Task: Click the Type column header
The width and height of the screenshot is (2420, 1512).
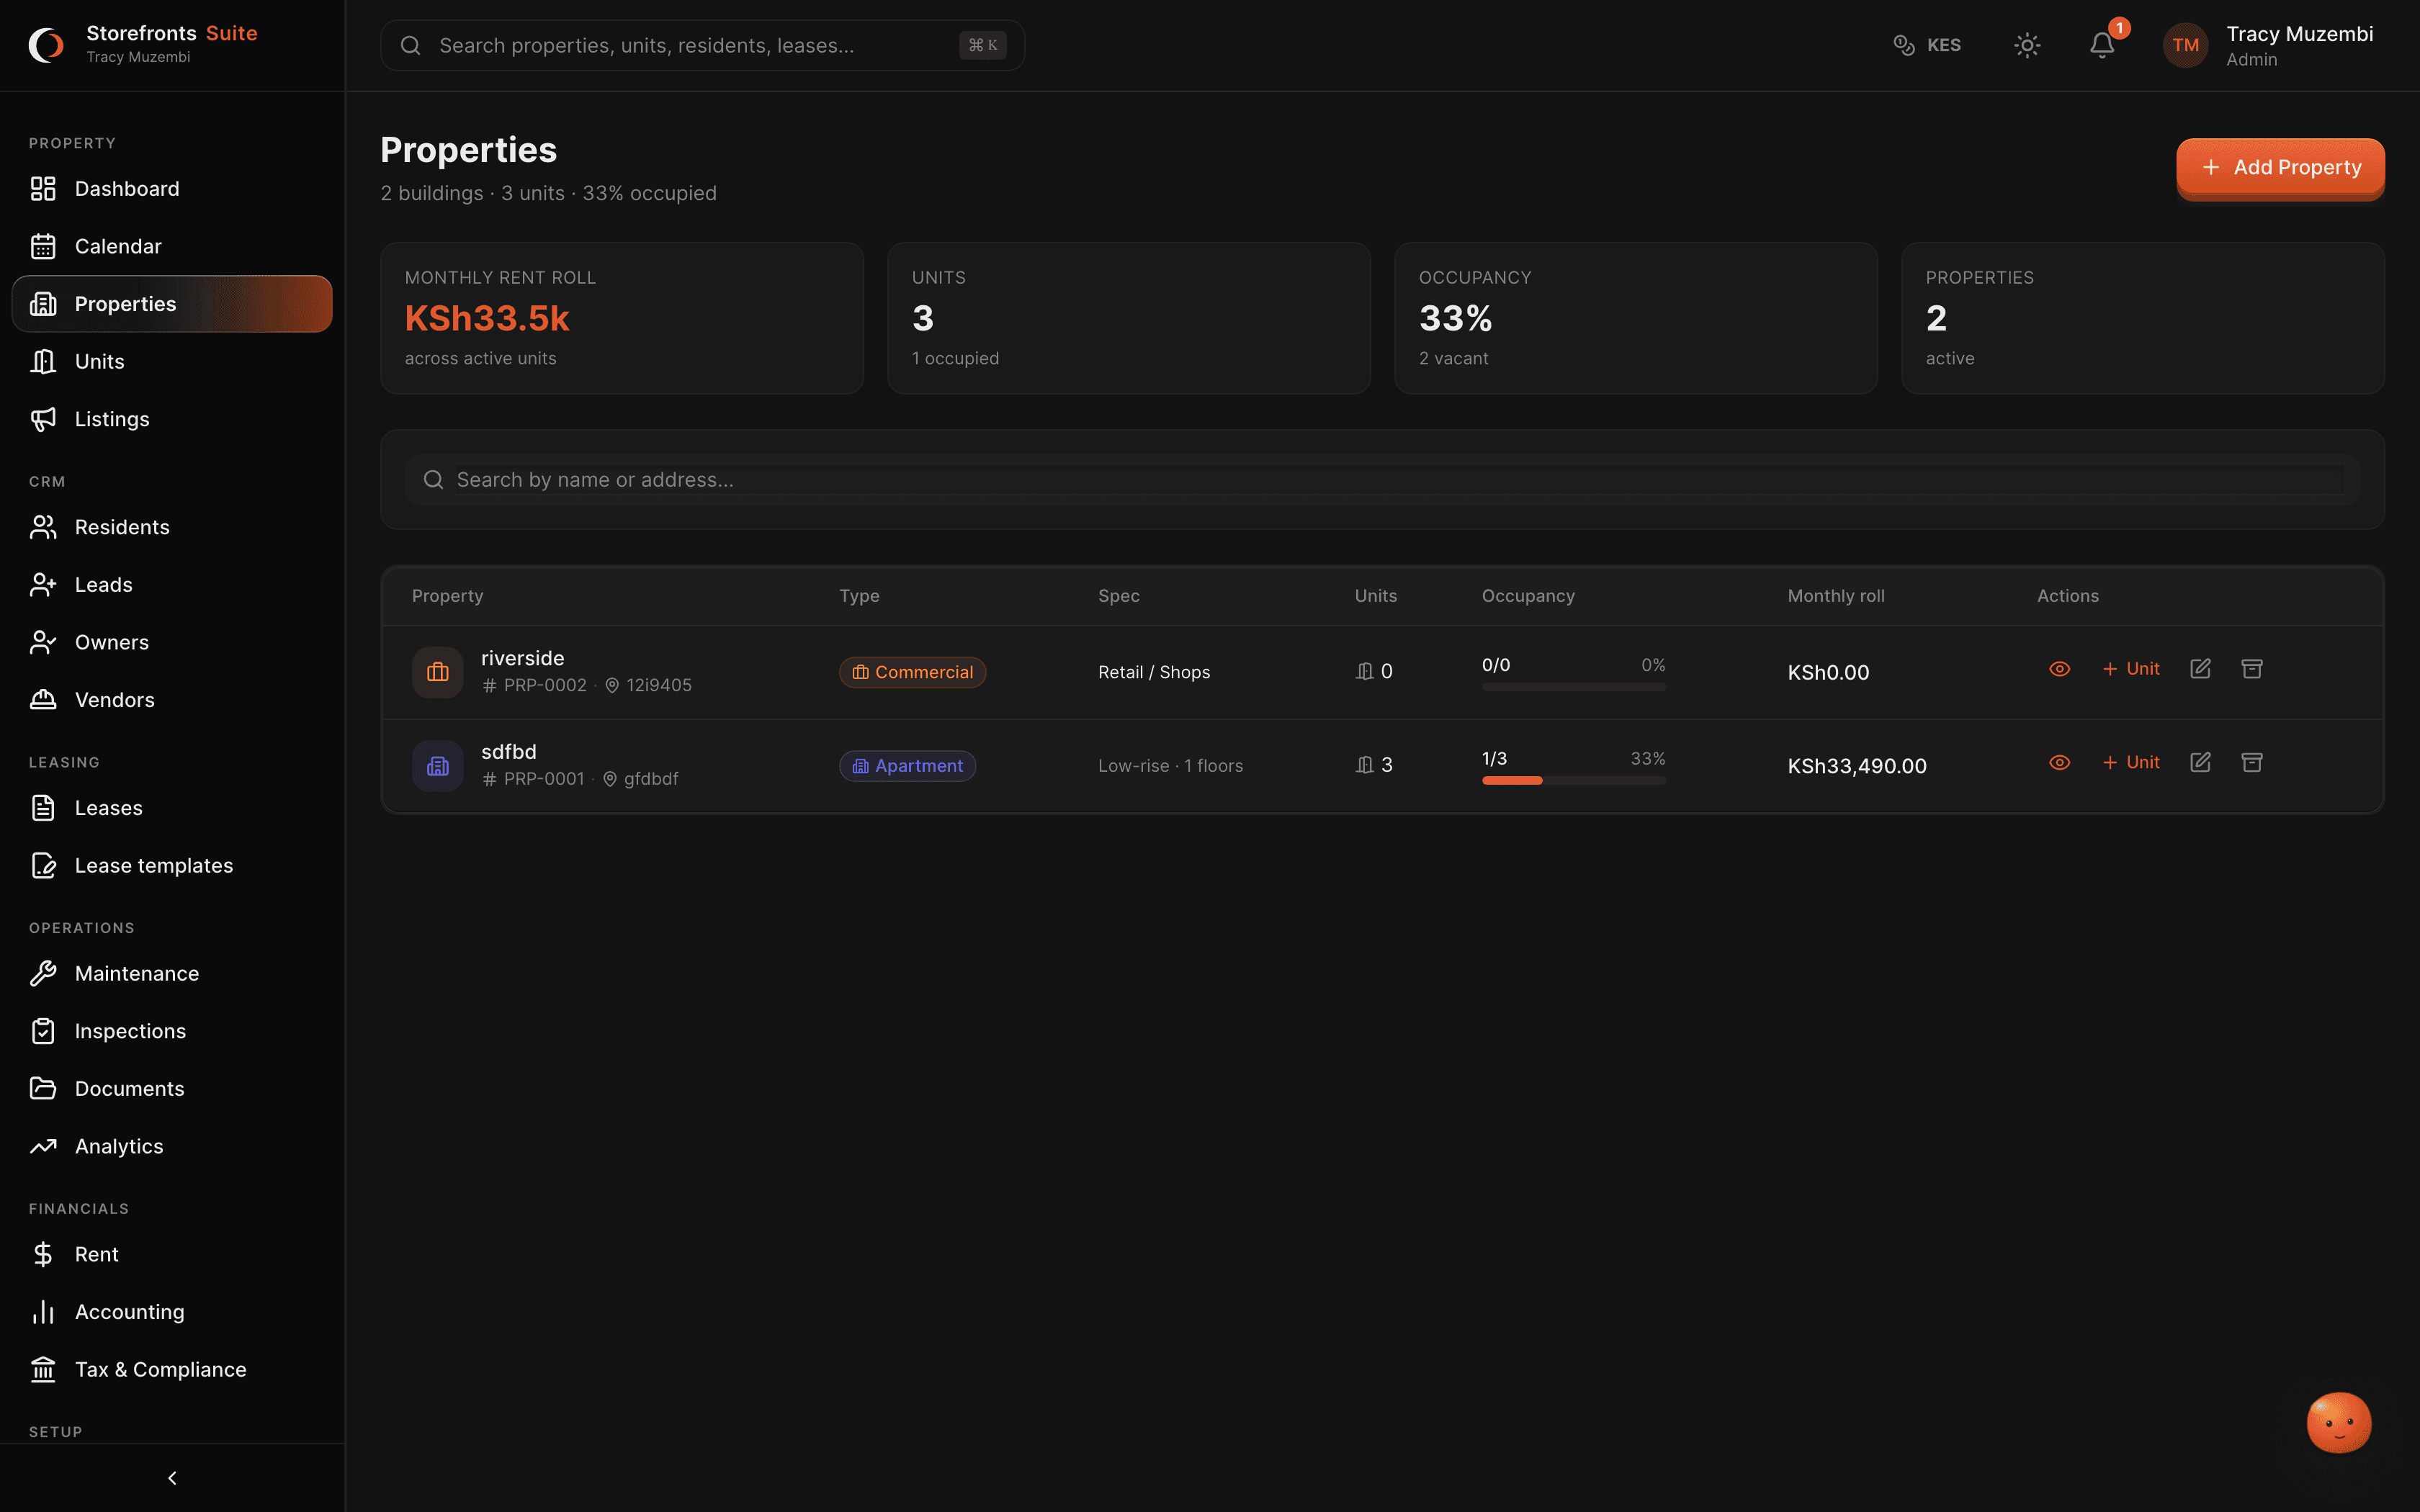Action: [x=859, y=596]
